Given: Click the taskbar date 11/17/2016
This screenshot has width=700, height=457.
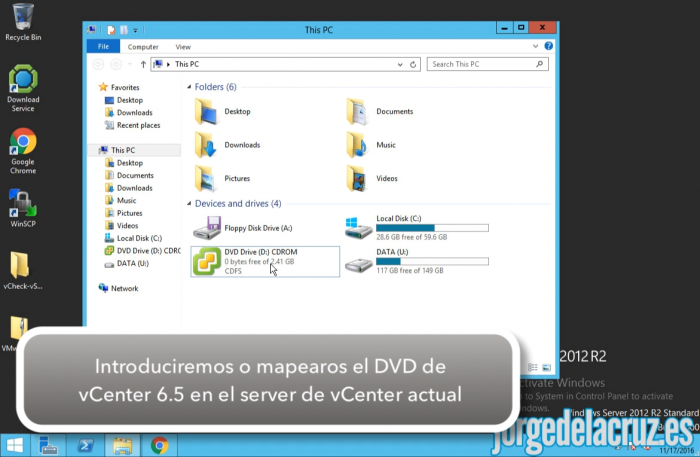Looking at the screenshot, I should [x=677, y=451].
